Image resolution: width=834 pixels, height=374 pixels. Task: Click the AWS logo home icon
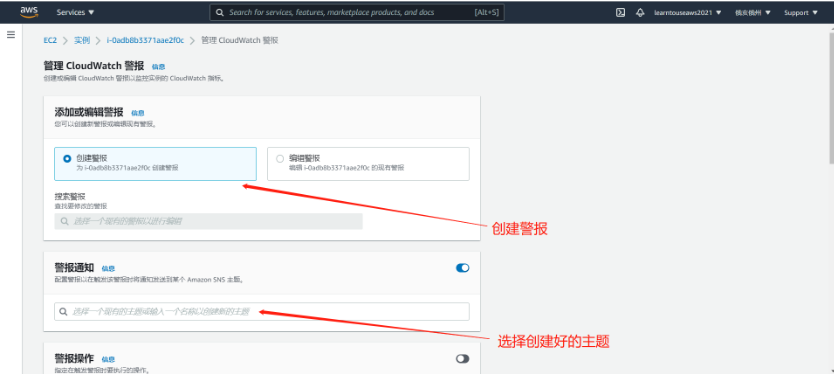[x=28, y=12]
